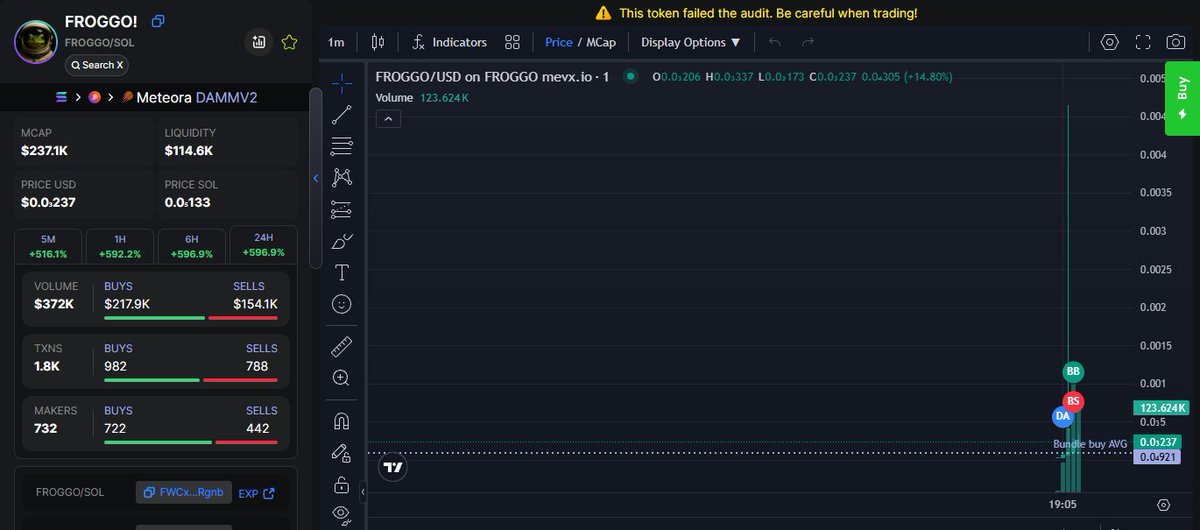Image resolution: width=1200 pixels, height=530 pixels.
Task: Collapse the drawing toolbar small arrow
Action: click(x=362, y=493)
